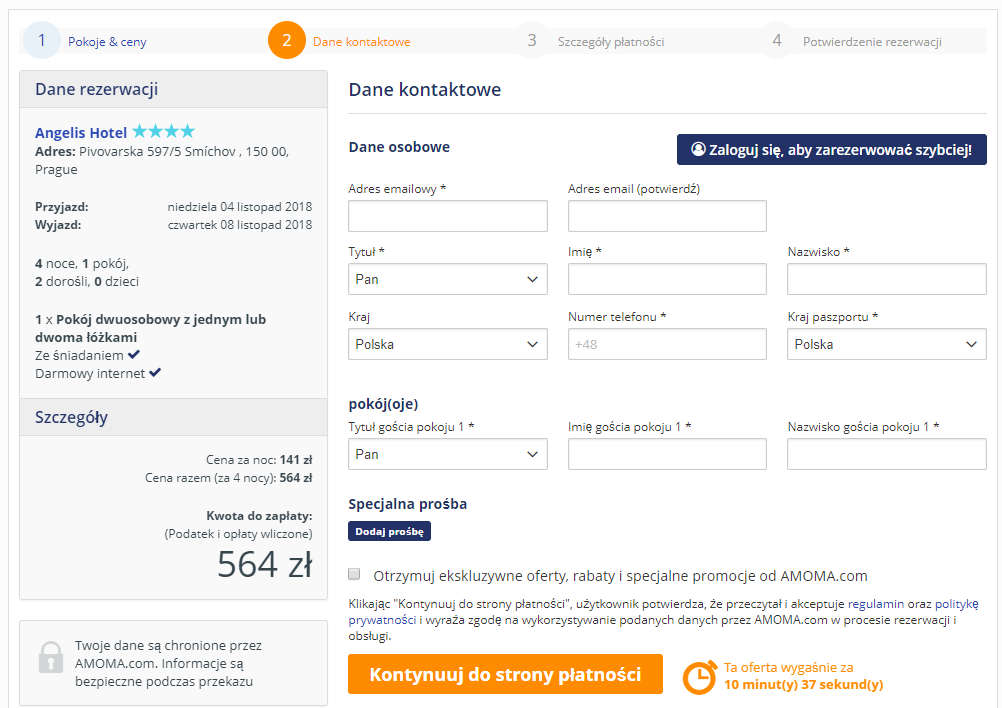Click step 1 circle Pokoje & ceny
Image resolution: width=1002 pixels, height=708 pixels.
[x=41, y=41]
